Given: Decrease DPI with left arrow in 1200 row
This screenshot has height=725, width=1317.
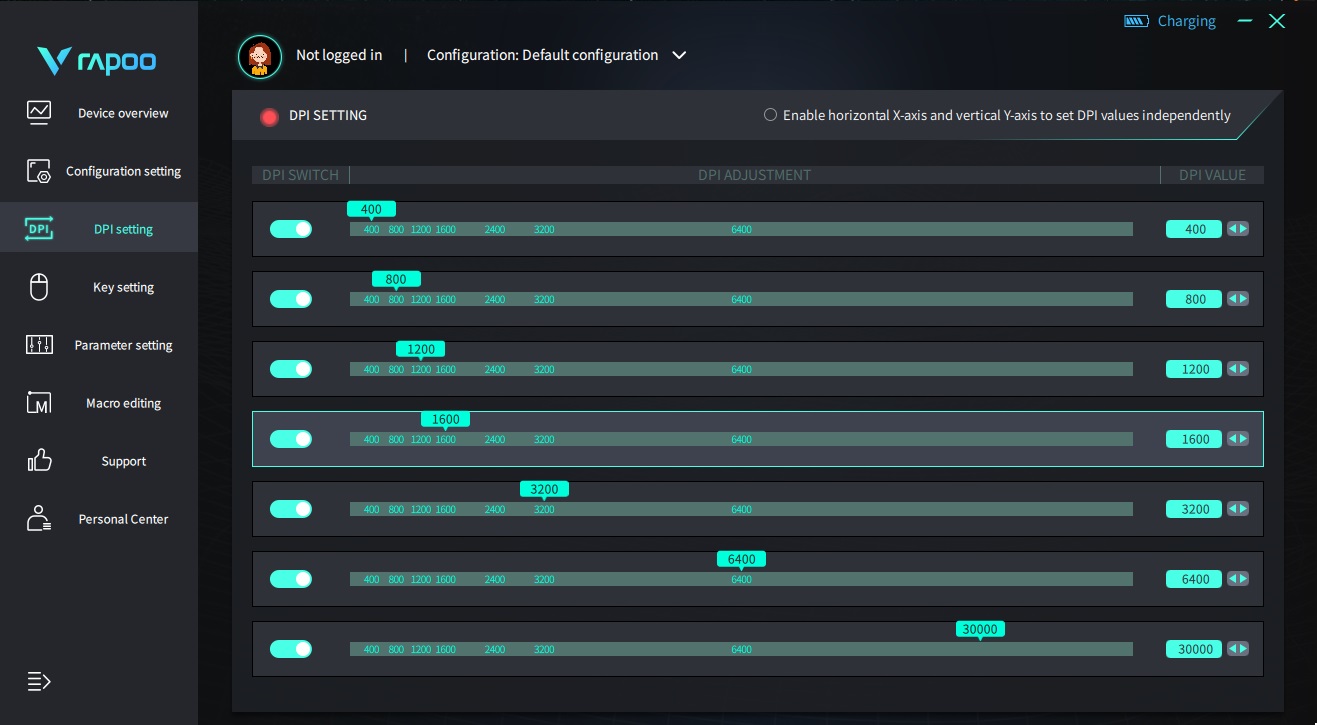Looking at the screenshot, I should tap(1233, 369).
